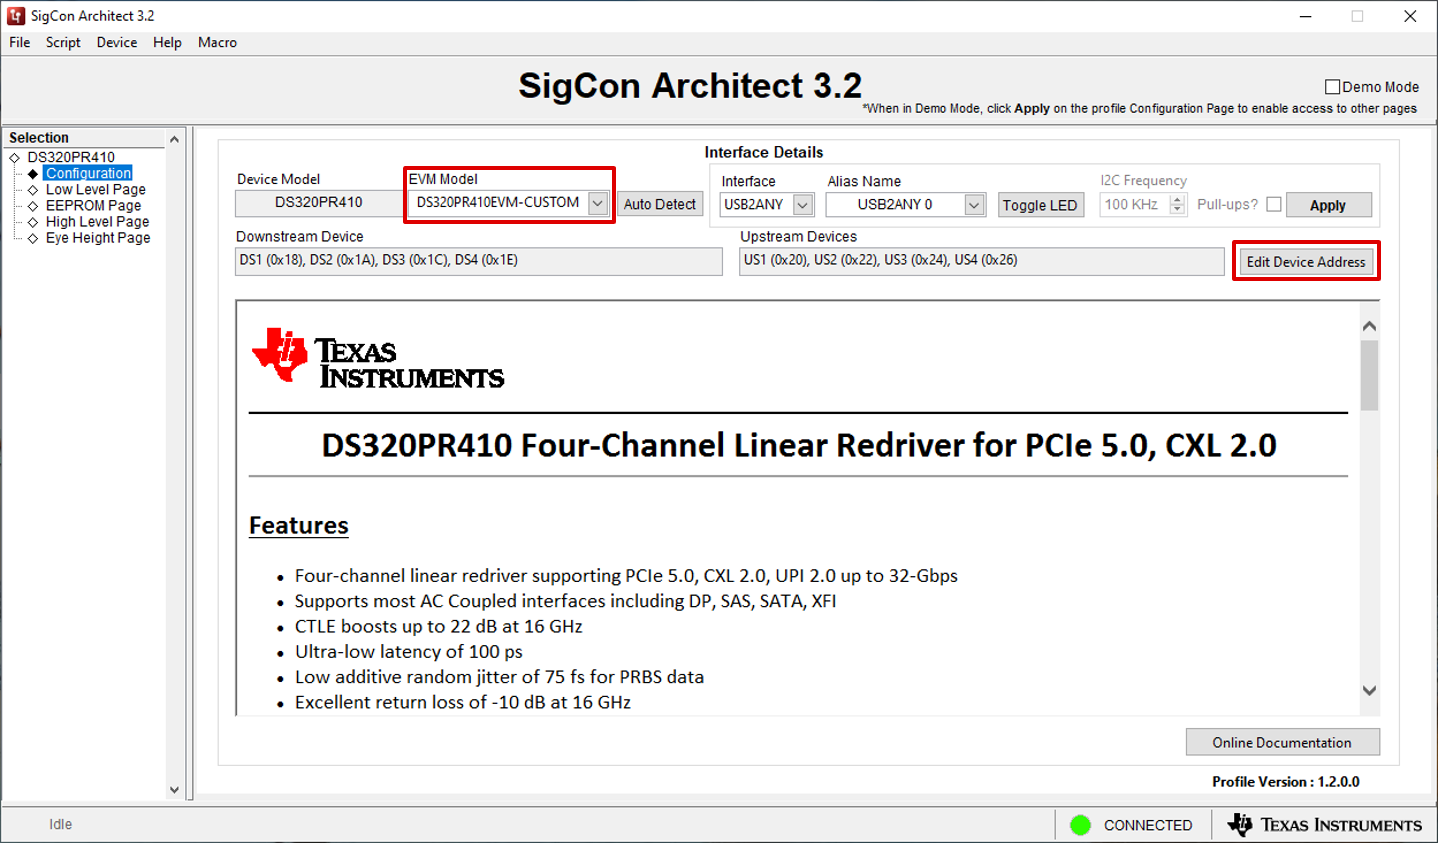This screenshot has width=1438, height=843.
Task: Click the SigCon Architect app icon in title bar
Action: (x=16, y=16)
